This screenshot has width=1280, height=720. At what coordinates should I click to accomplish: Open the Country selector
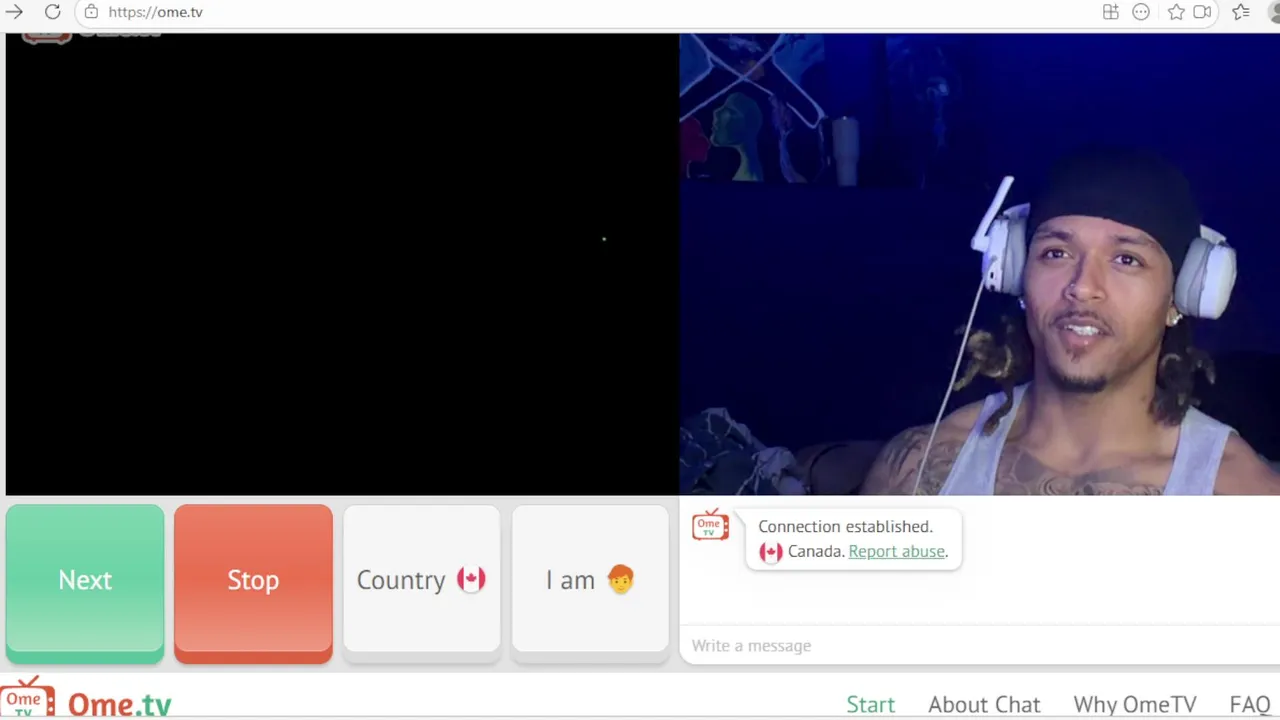(421, 582)
